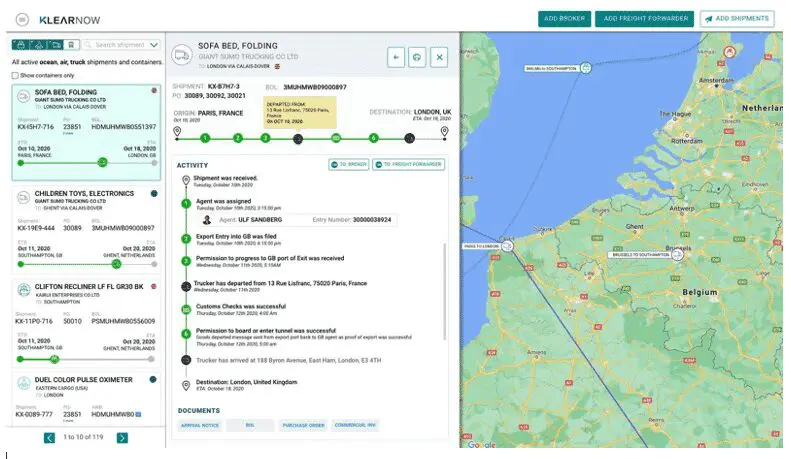Click ship map marker labeled to Southampton
This screenshot has height=459, width=791.
tap(586, 68)
